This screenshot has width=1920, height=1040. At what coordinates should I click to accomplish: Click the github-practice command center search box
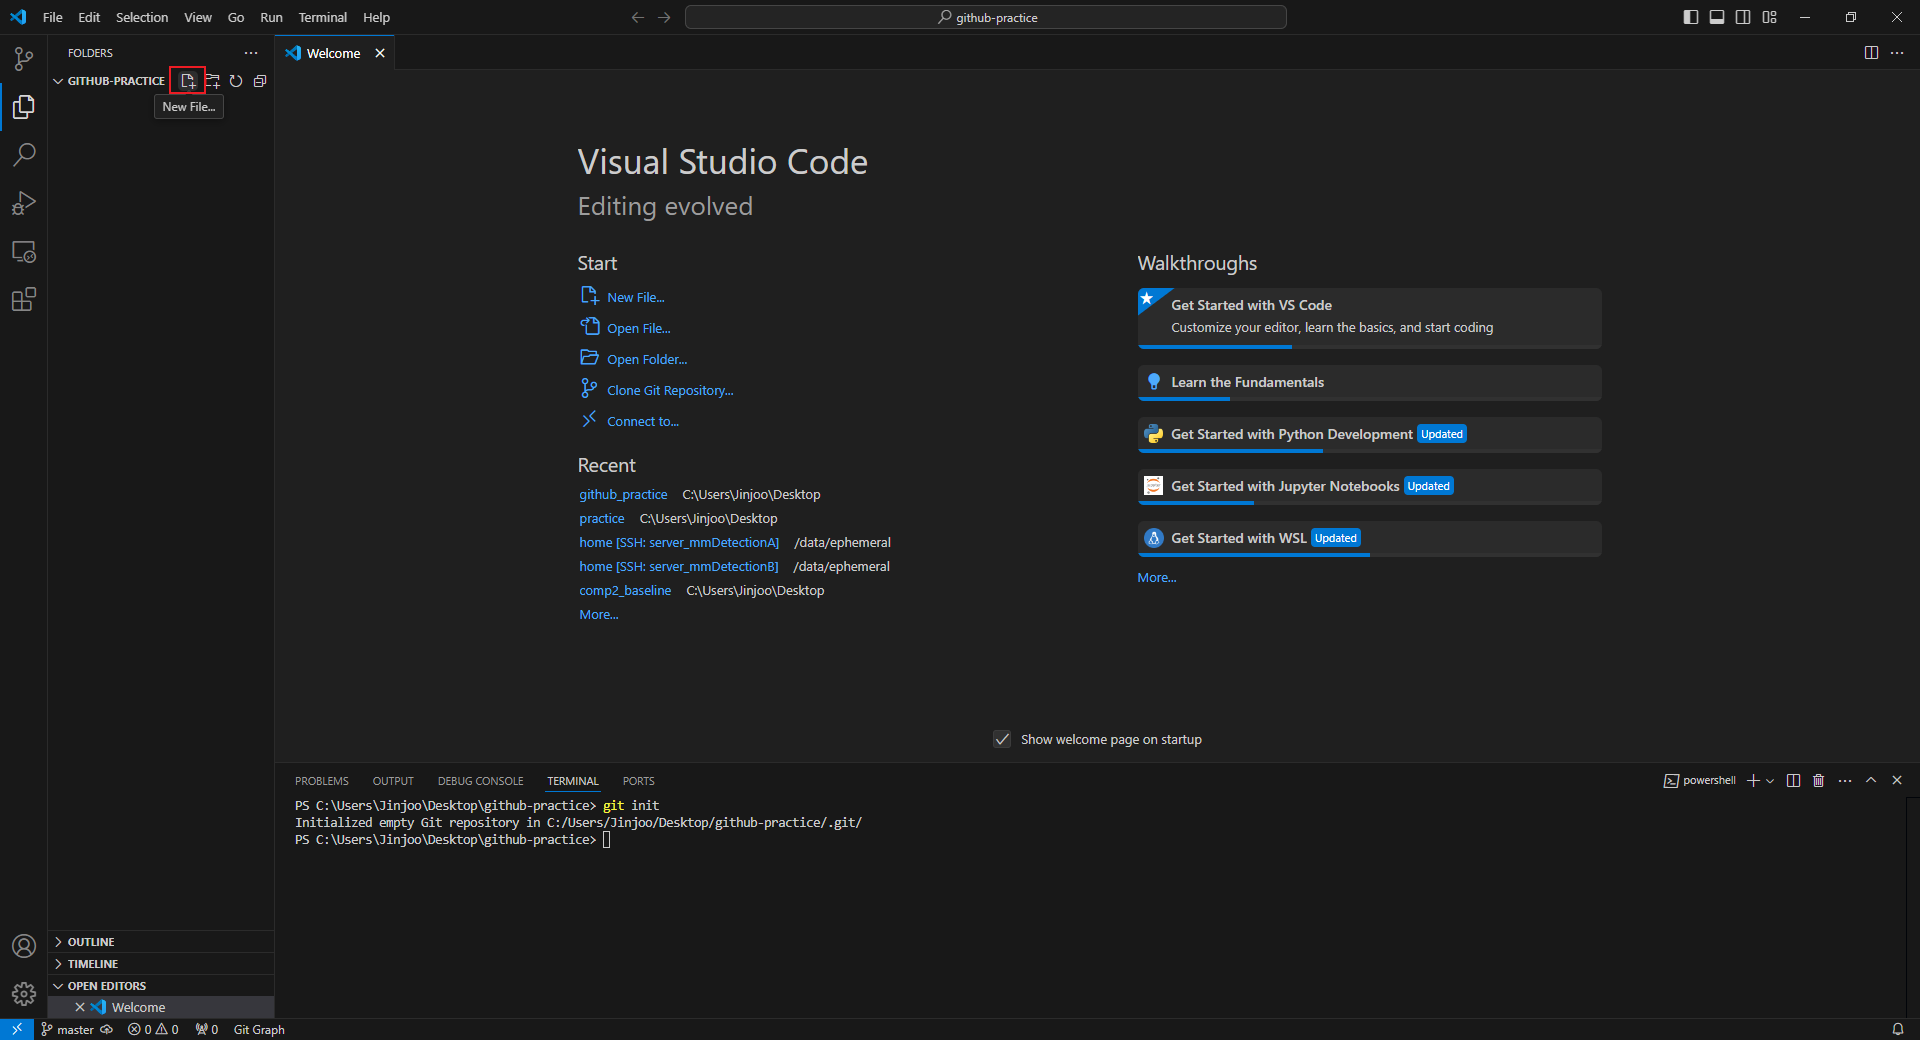click(x=986, y=17)
